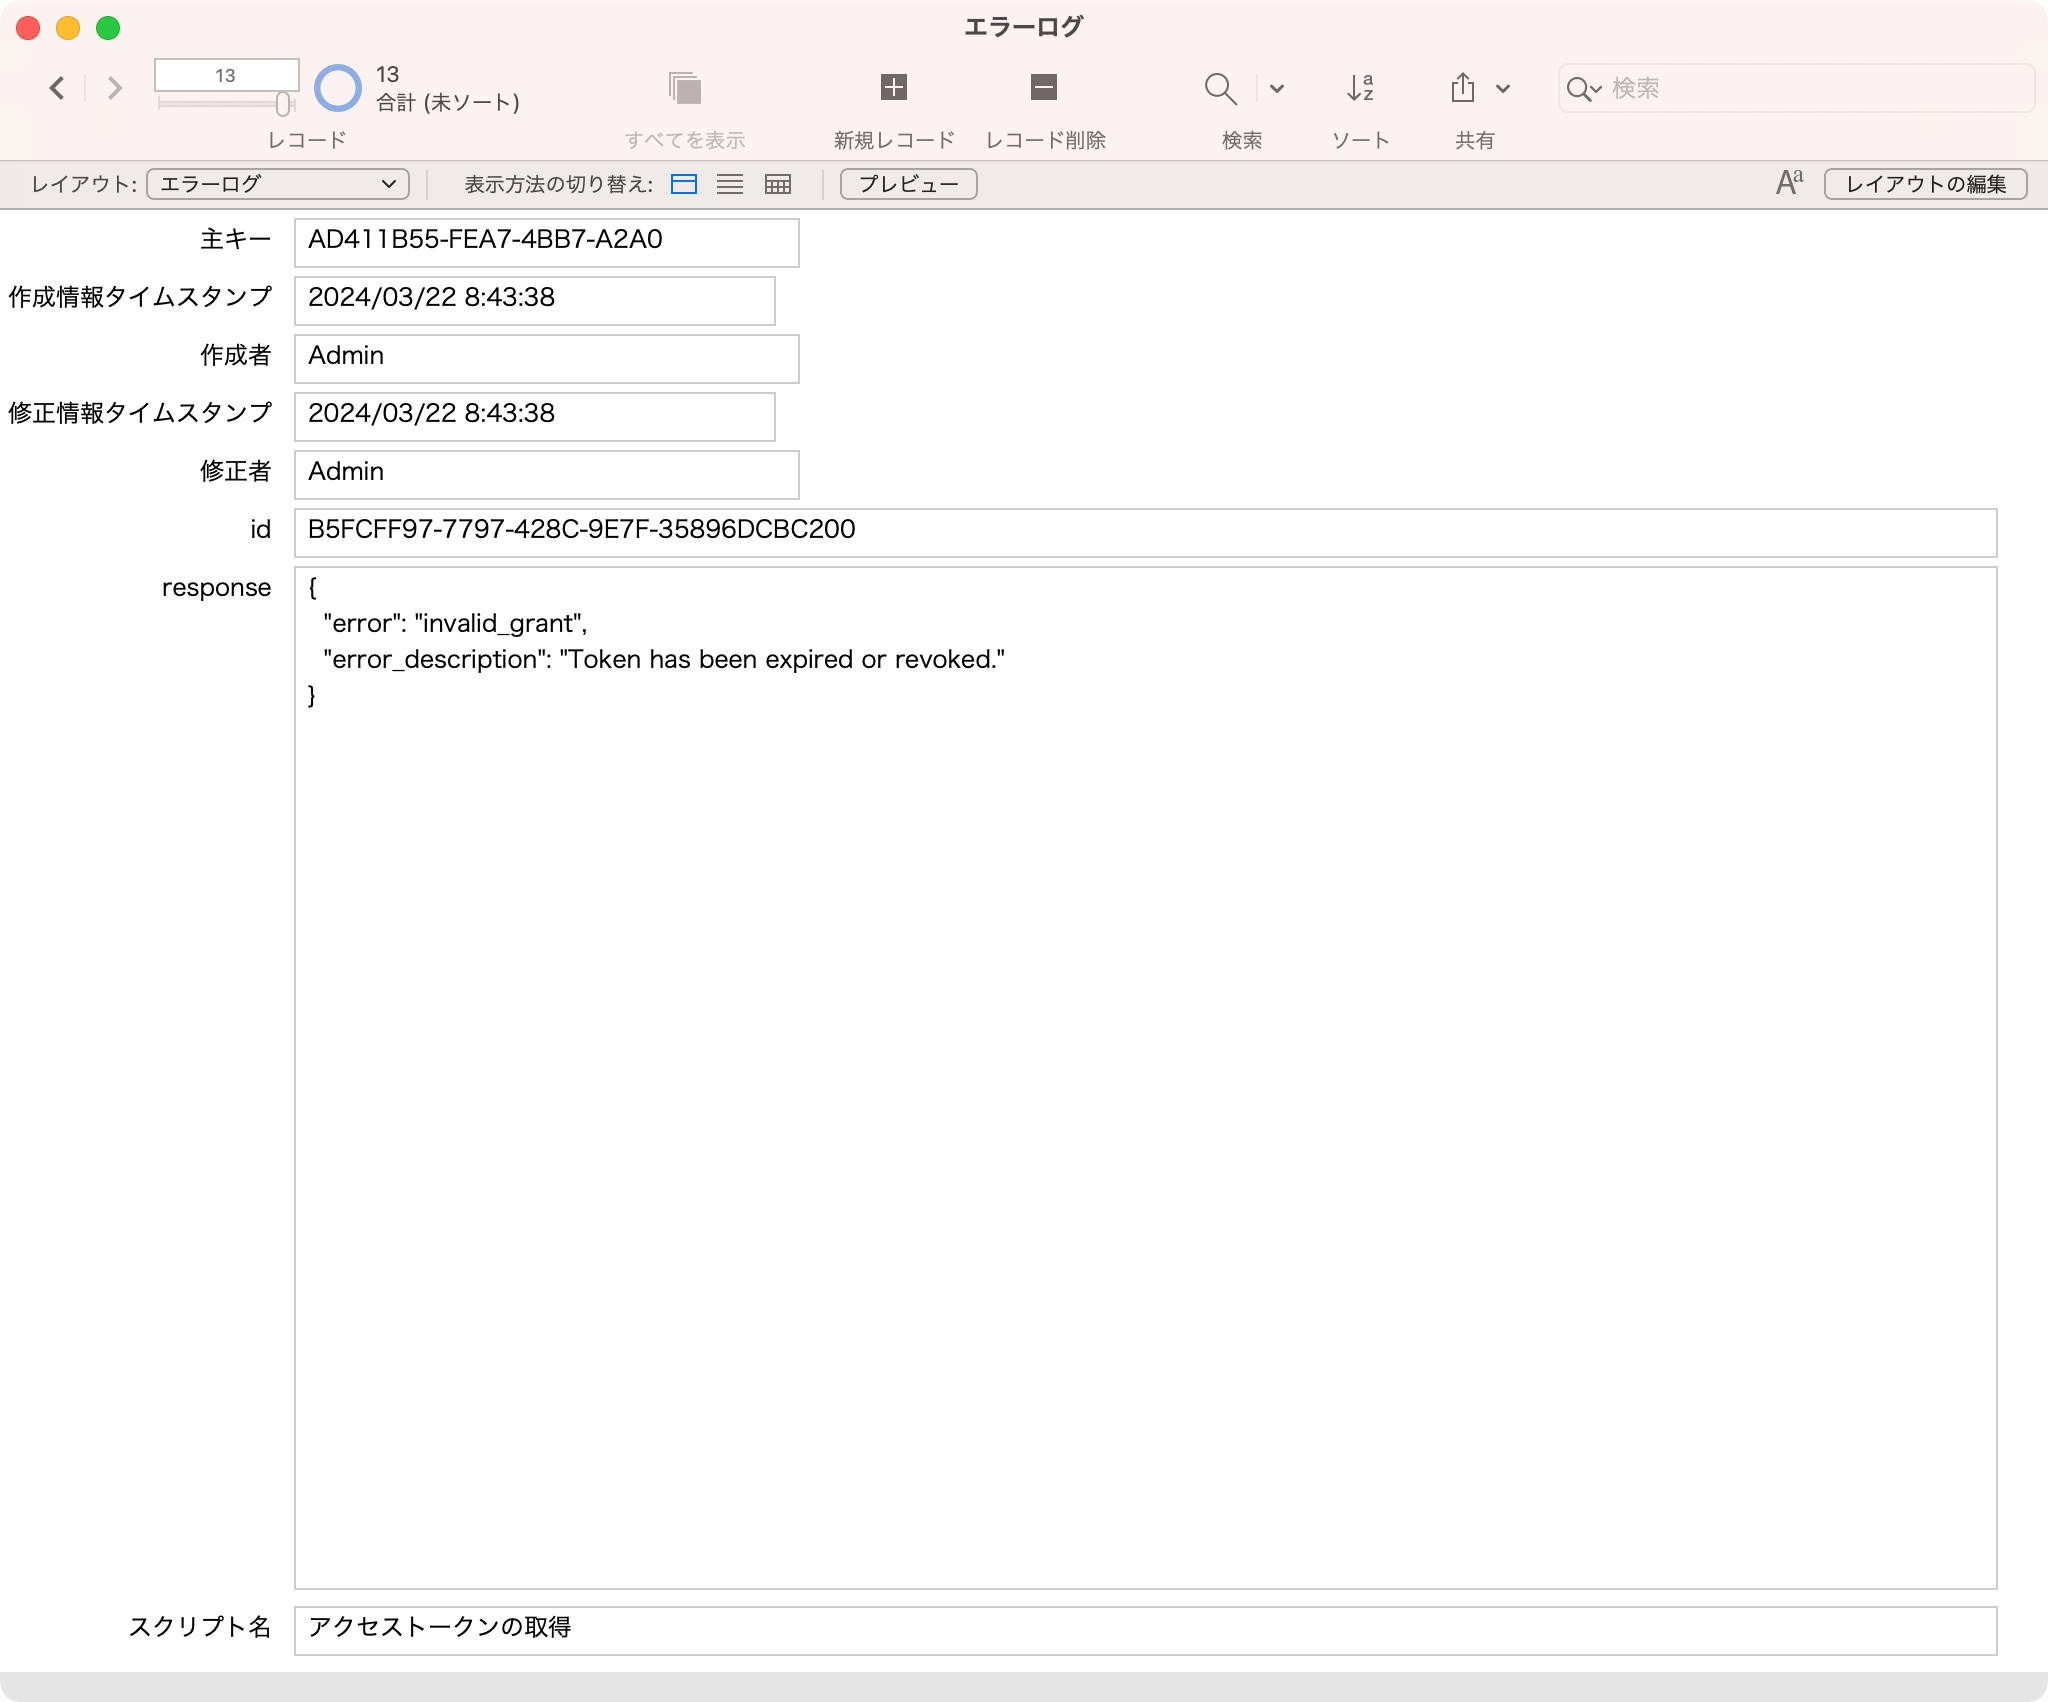Click the record number field showing 13

tap(227, 75)
